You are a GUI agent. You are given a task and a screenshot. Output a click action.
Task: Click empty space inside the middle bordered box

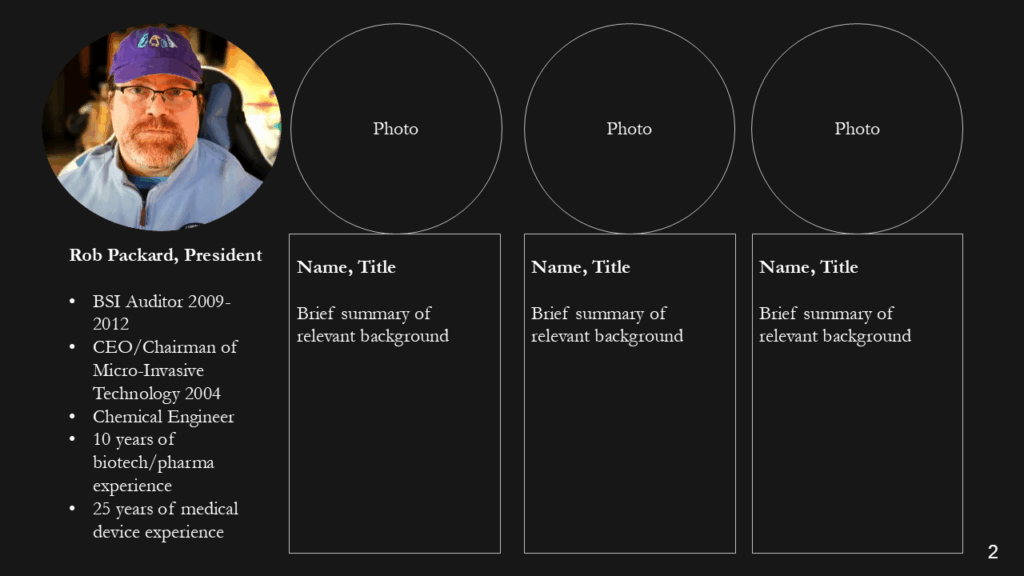tap(629, 450)
